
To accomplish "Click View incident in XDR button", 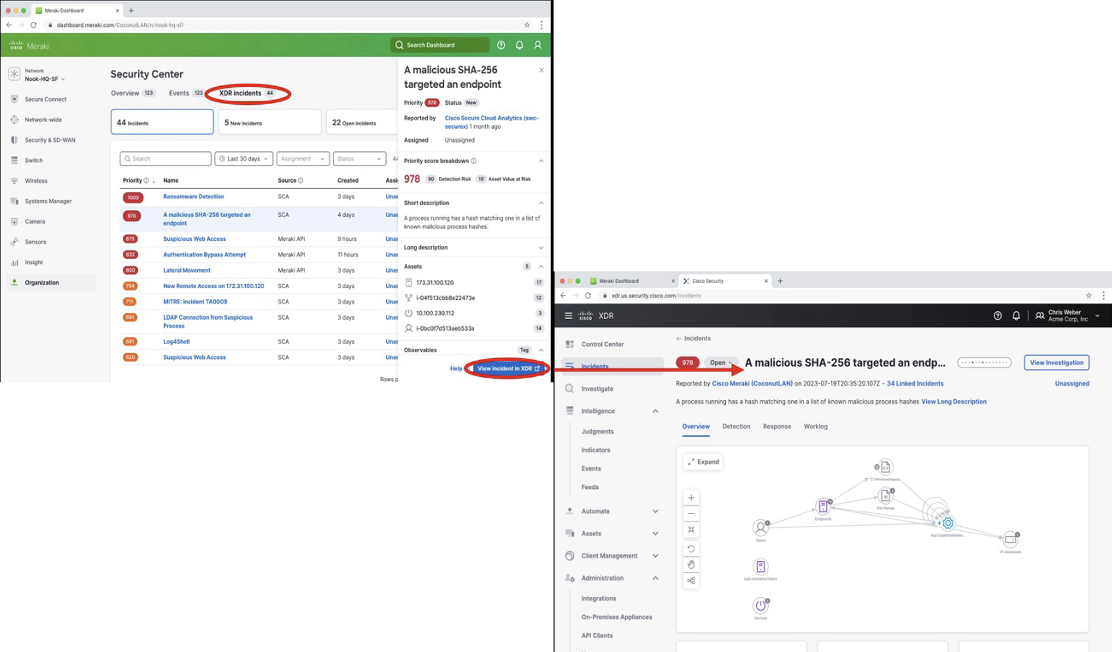I will click(509, 368).
